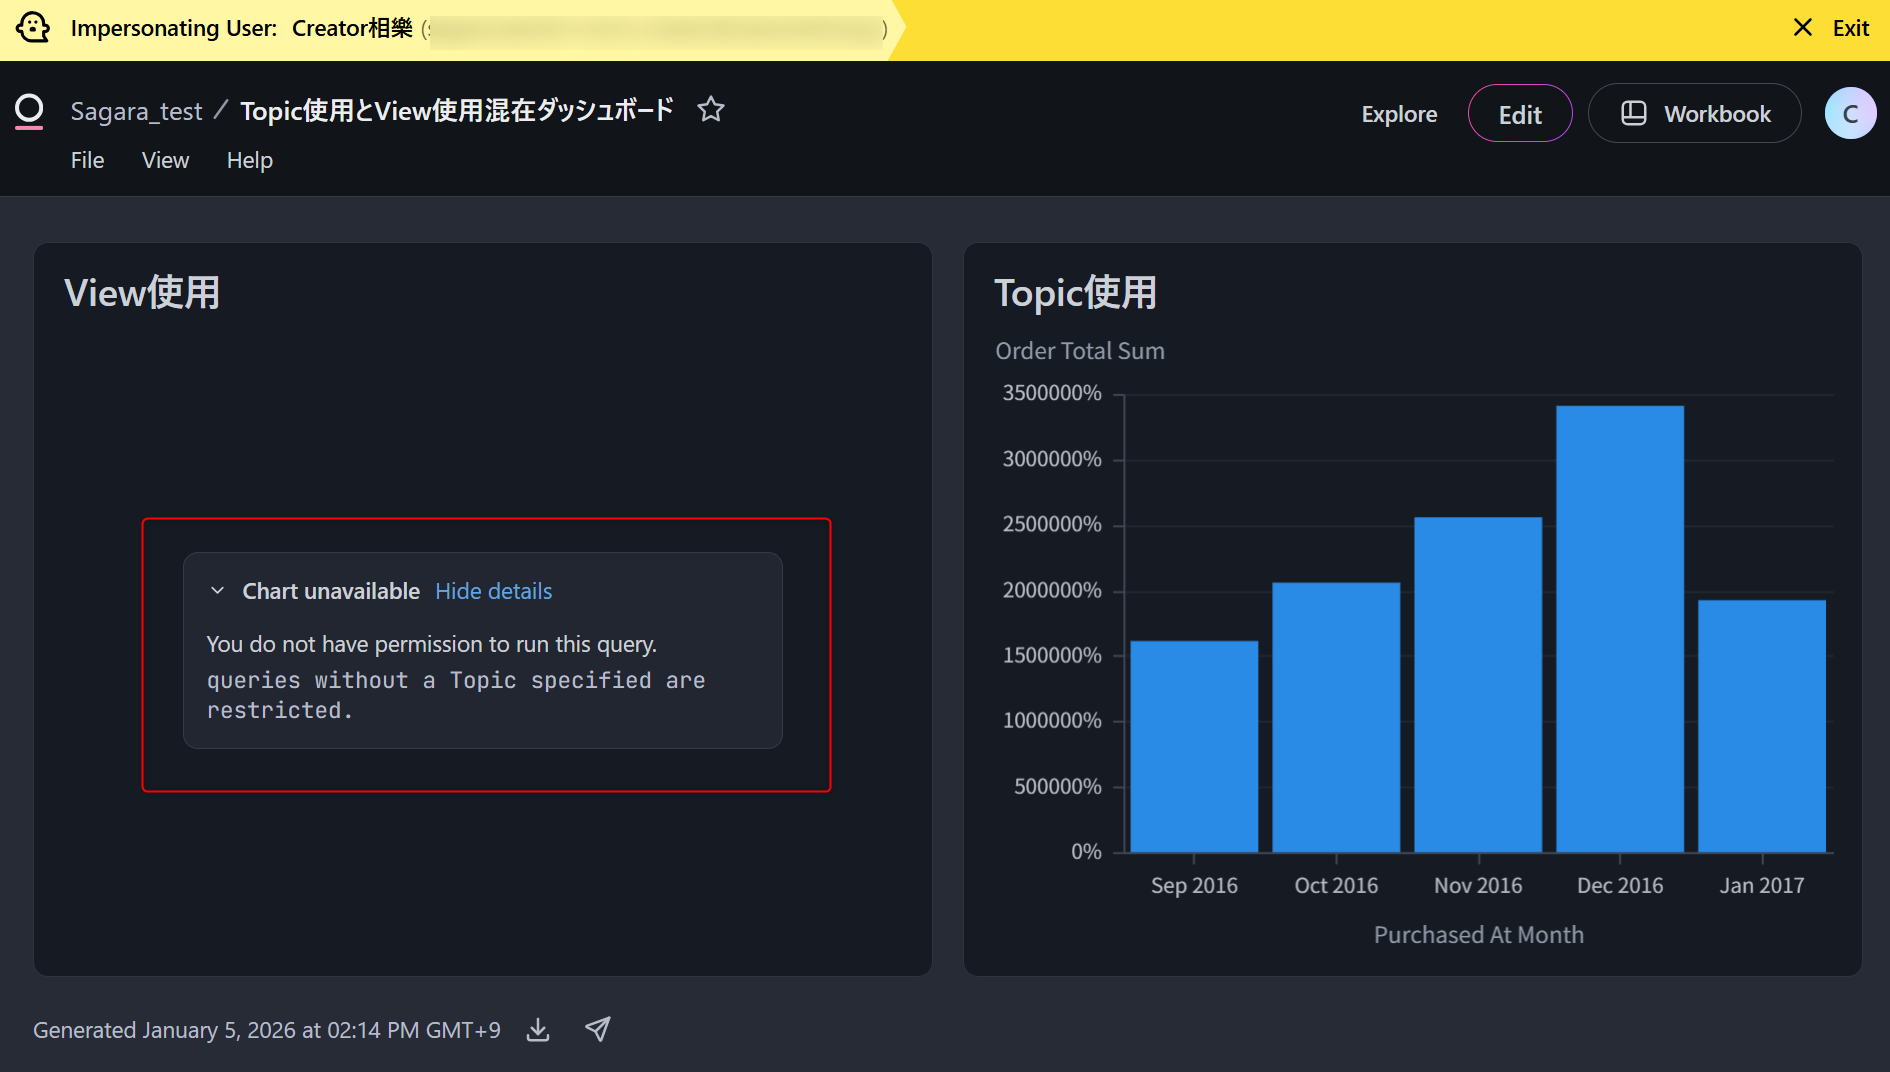Click the Explore button
This screenshot has width=1890, height=1072.
coord(1399,114)
